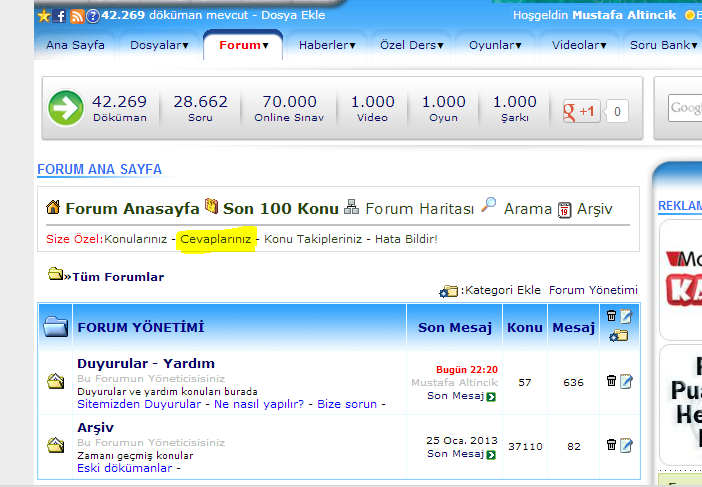702x487 pixels.
Task: Click the Forum Yönetimi link
Action: 593,290
